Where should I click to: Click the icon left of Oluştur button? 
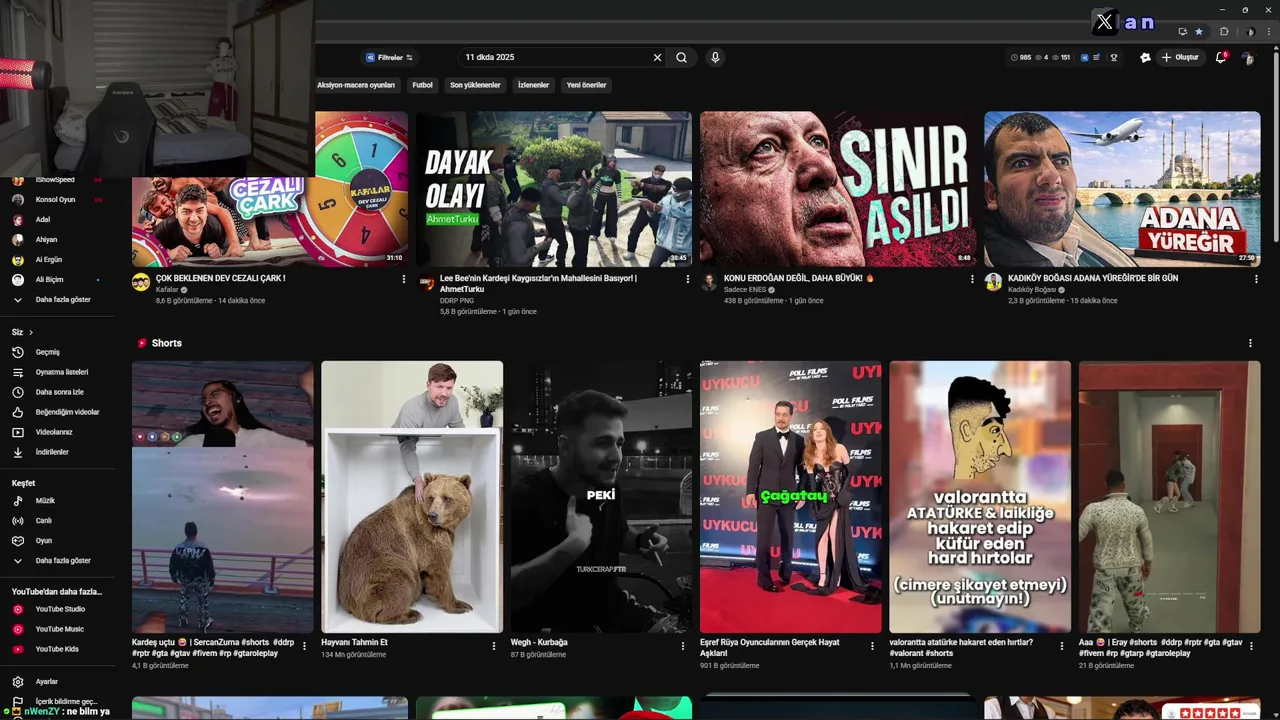[x=1145, y=58]
